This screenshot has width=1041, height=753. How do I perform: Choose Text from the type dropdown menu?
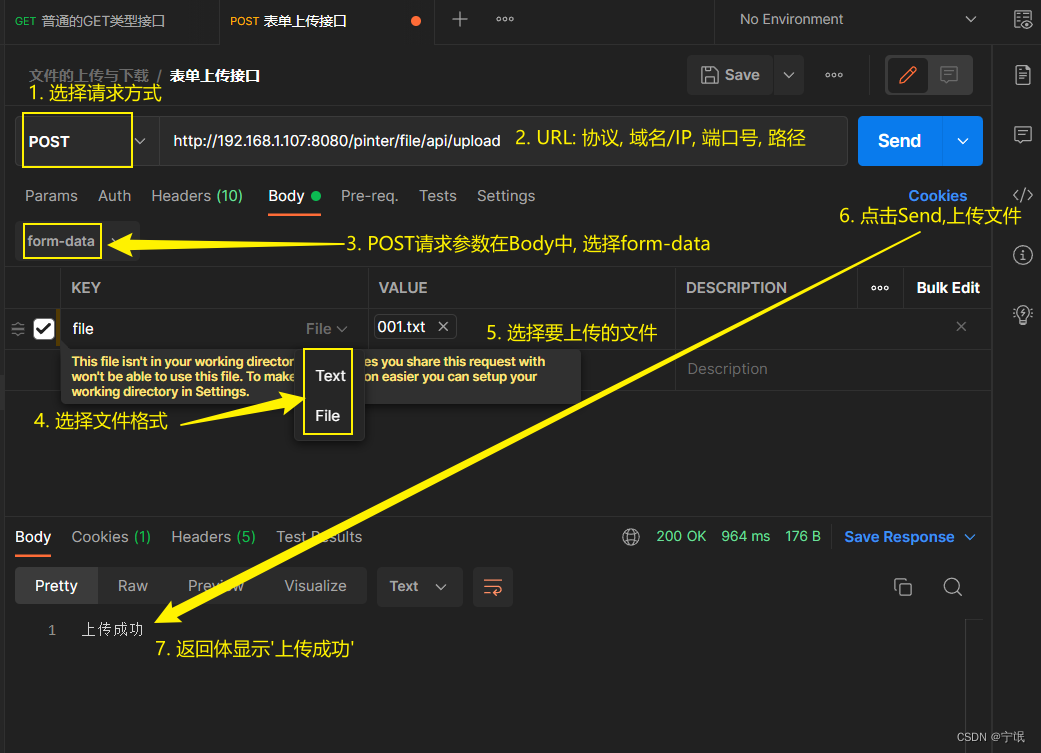click(330, 376)
